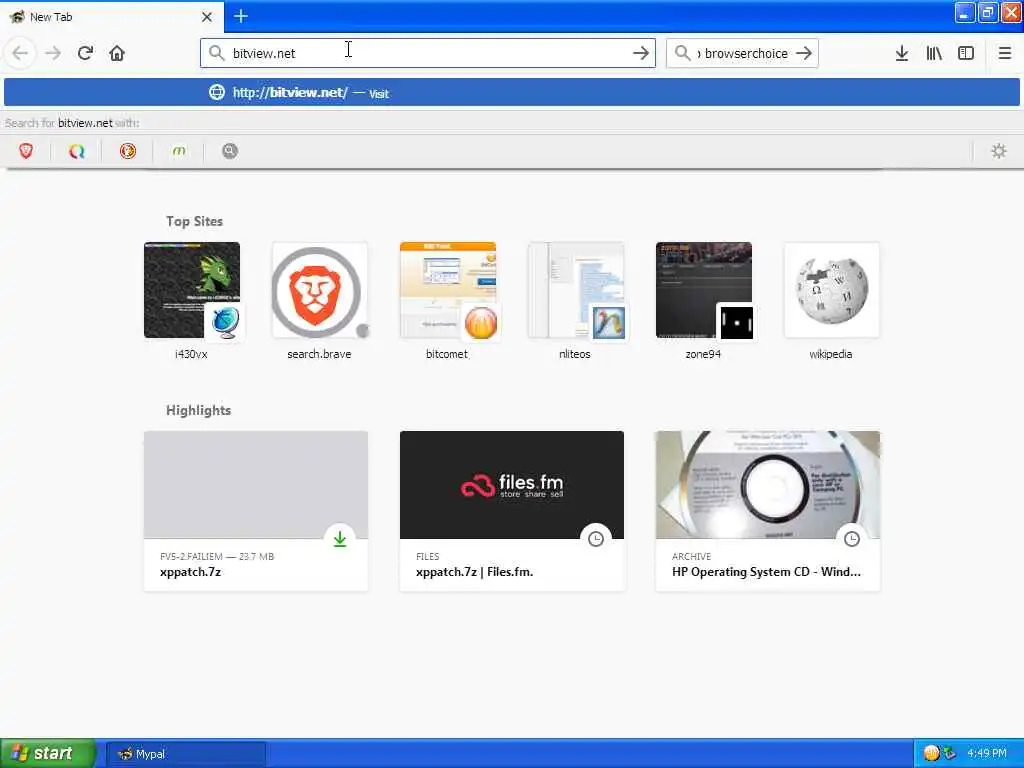Open the i430vx top site tile
The height and width of the screenshot is (768, 1024).
coord(191,290)
